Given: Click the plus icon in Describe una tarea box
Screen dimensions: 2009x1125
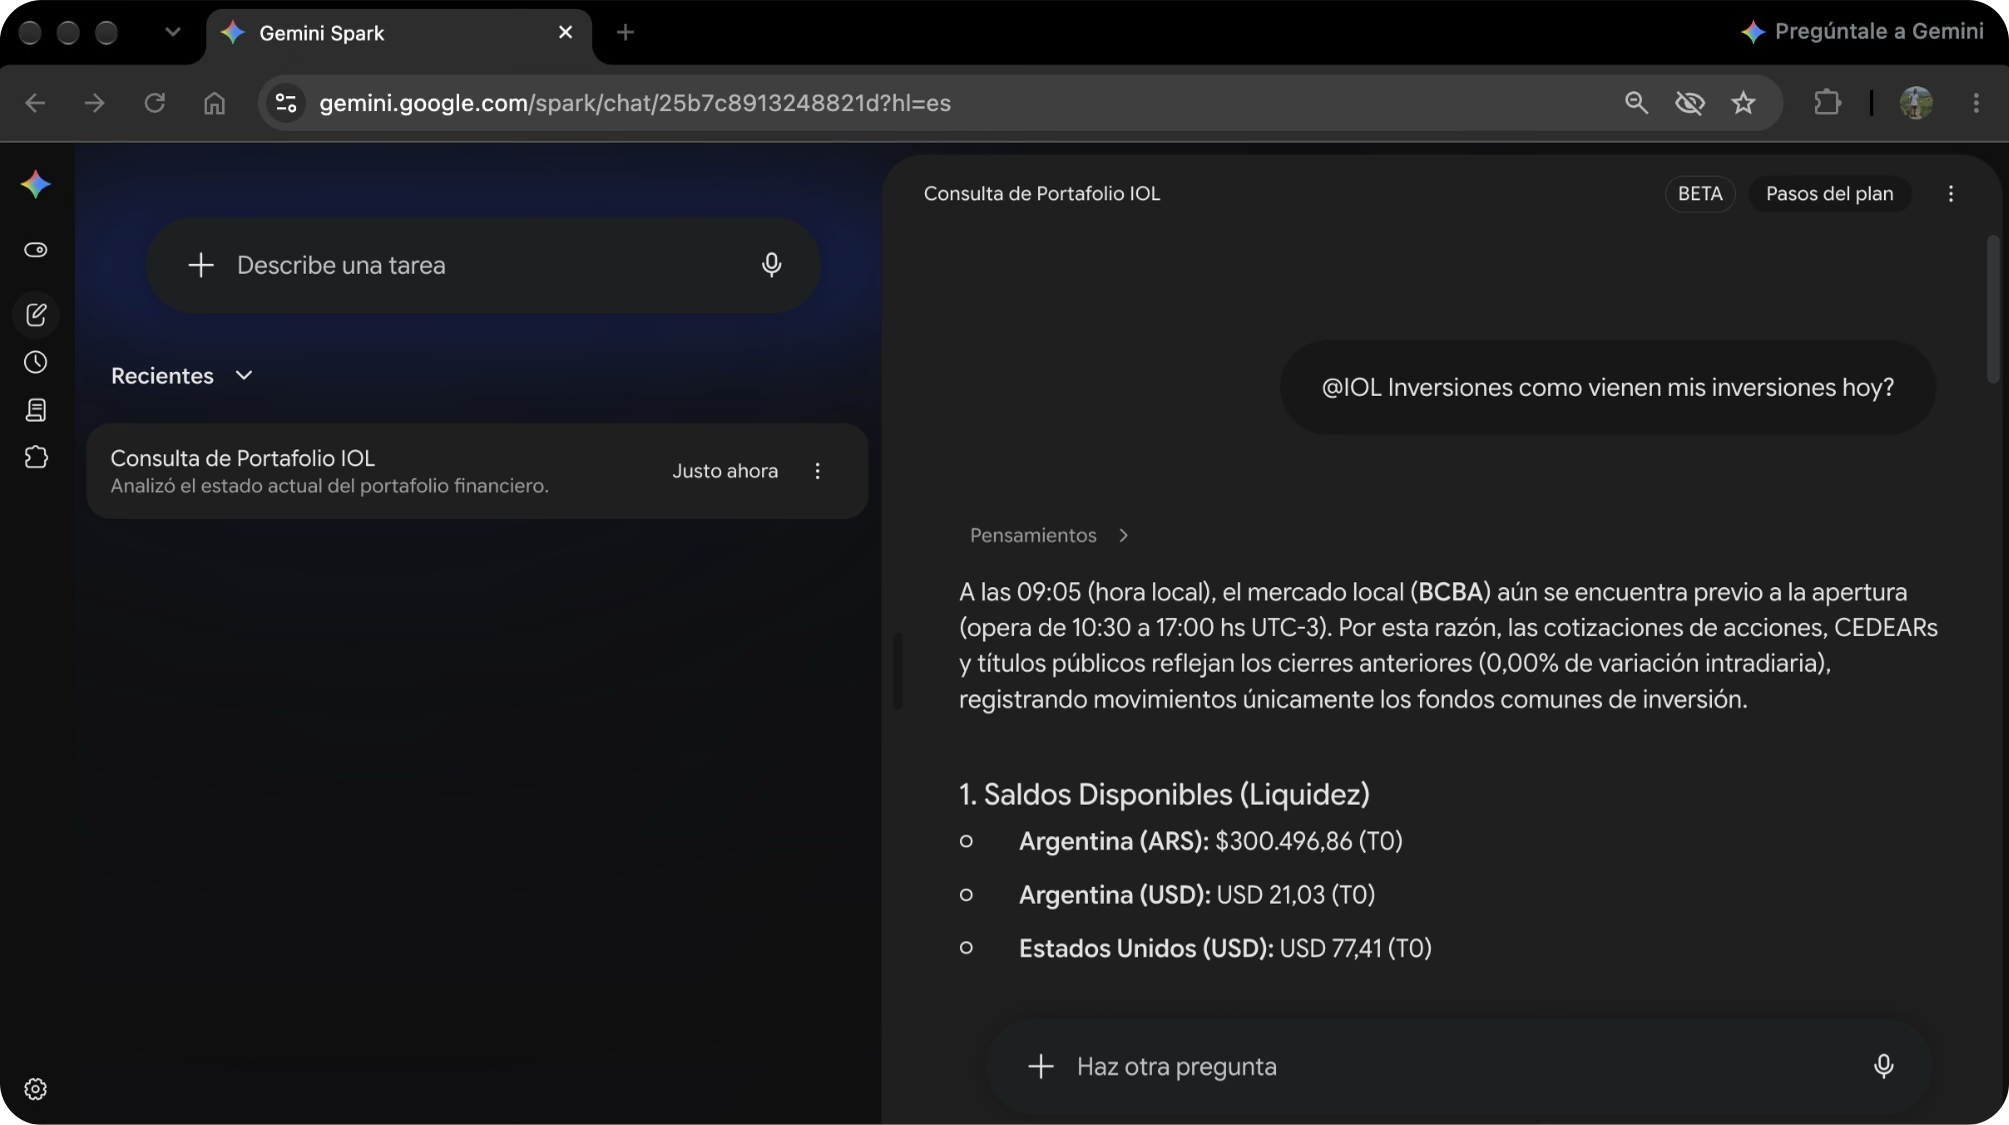Looking at the screenshot, I should [x=201, y=265].
